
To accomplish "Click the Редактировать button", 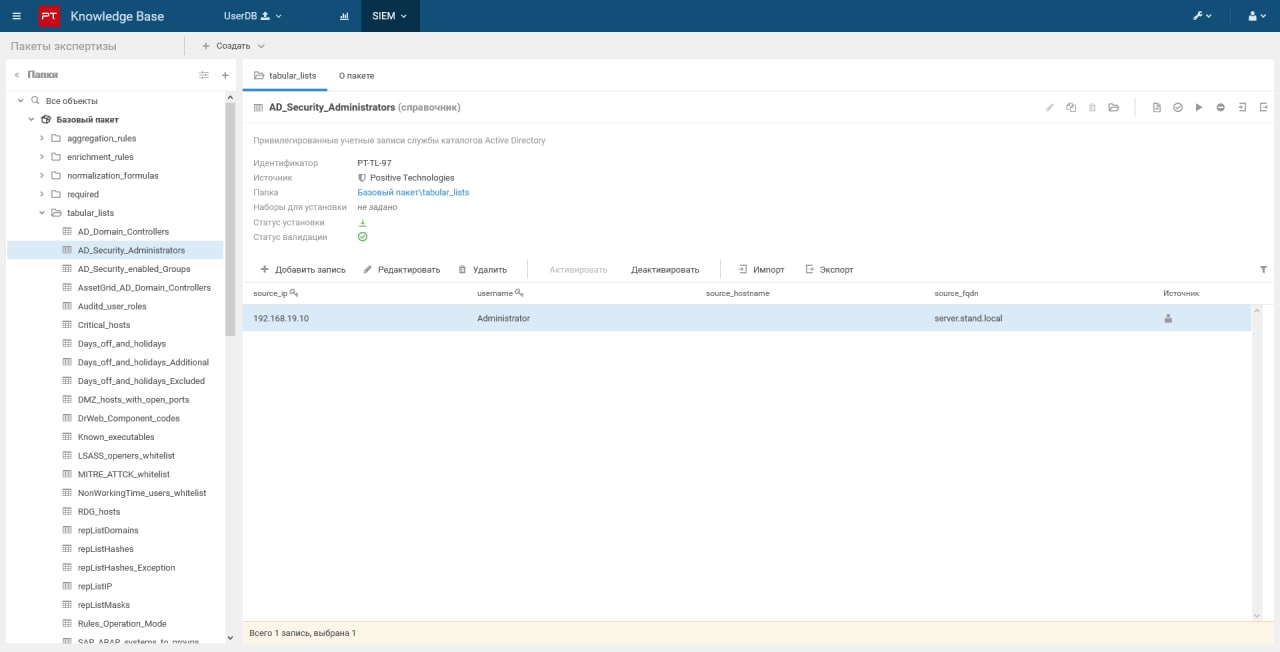I will point(401,270).
